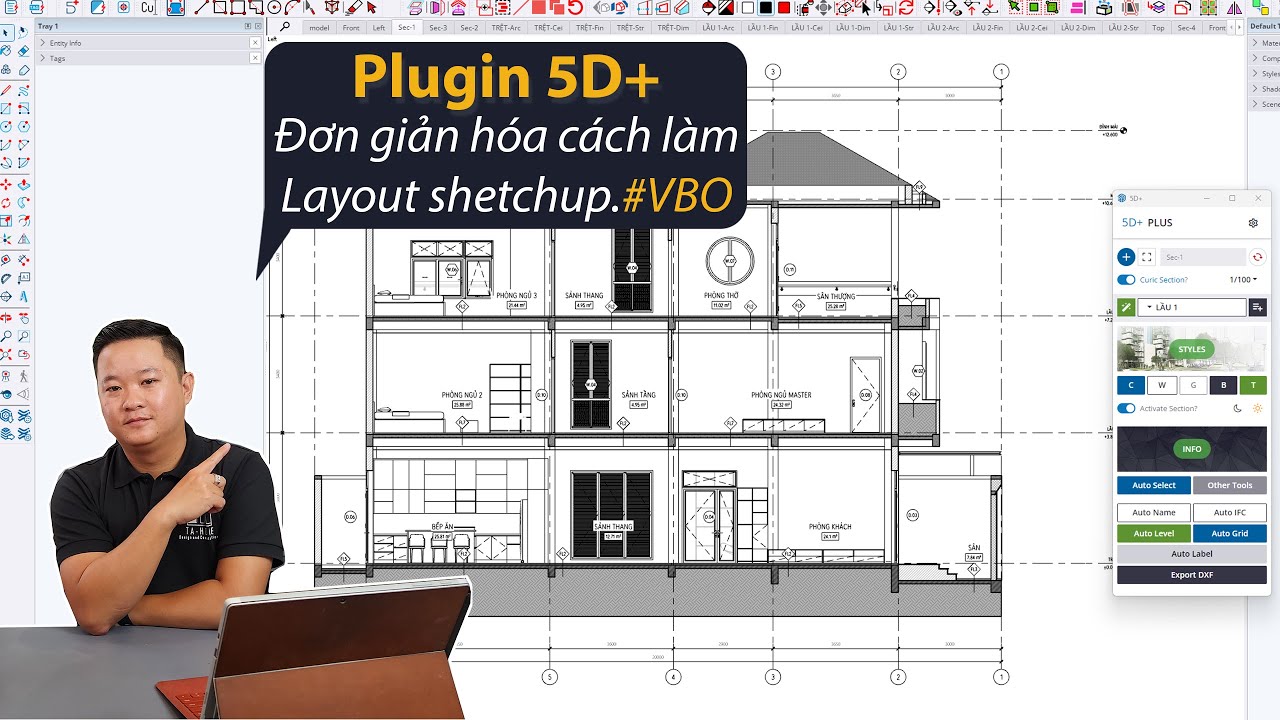Switch to the TRỆT-Arc scene tab

click(x=507, y=28)
